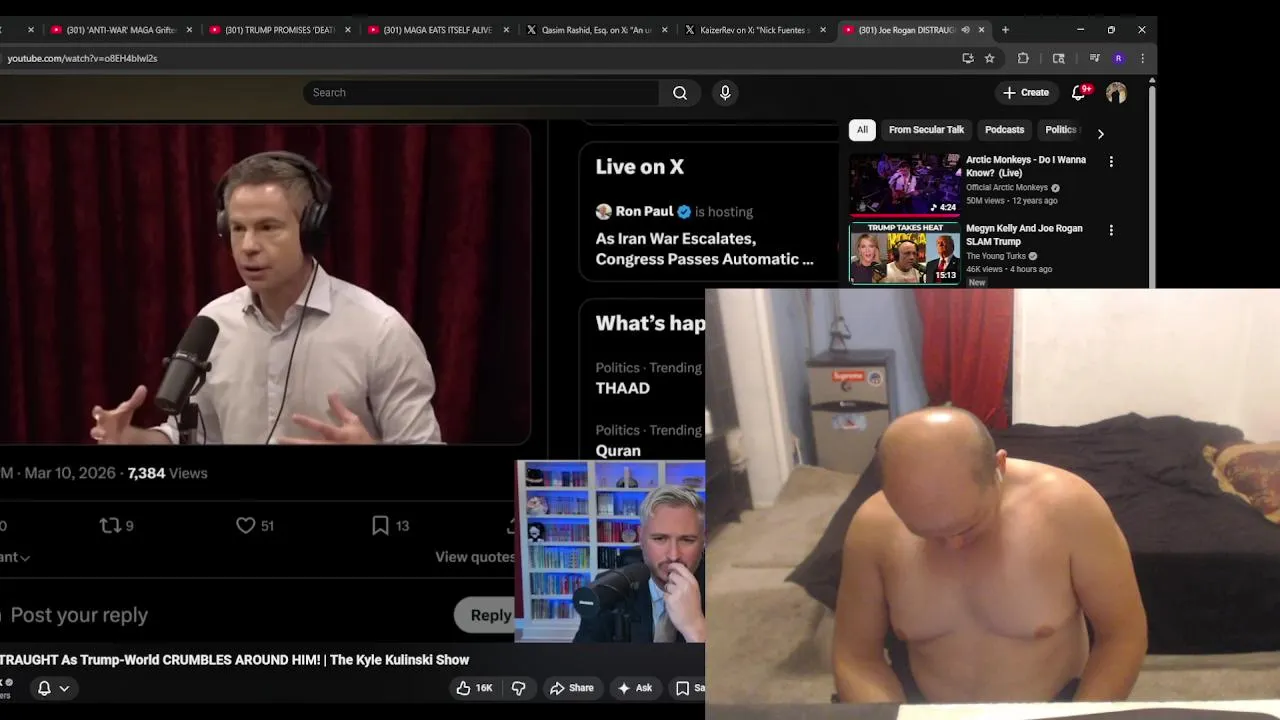Screen dimensions: 1280x720
Task: Like the video showing 16K likes
Action: [x=476, y=688]
